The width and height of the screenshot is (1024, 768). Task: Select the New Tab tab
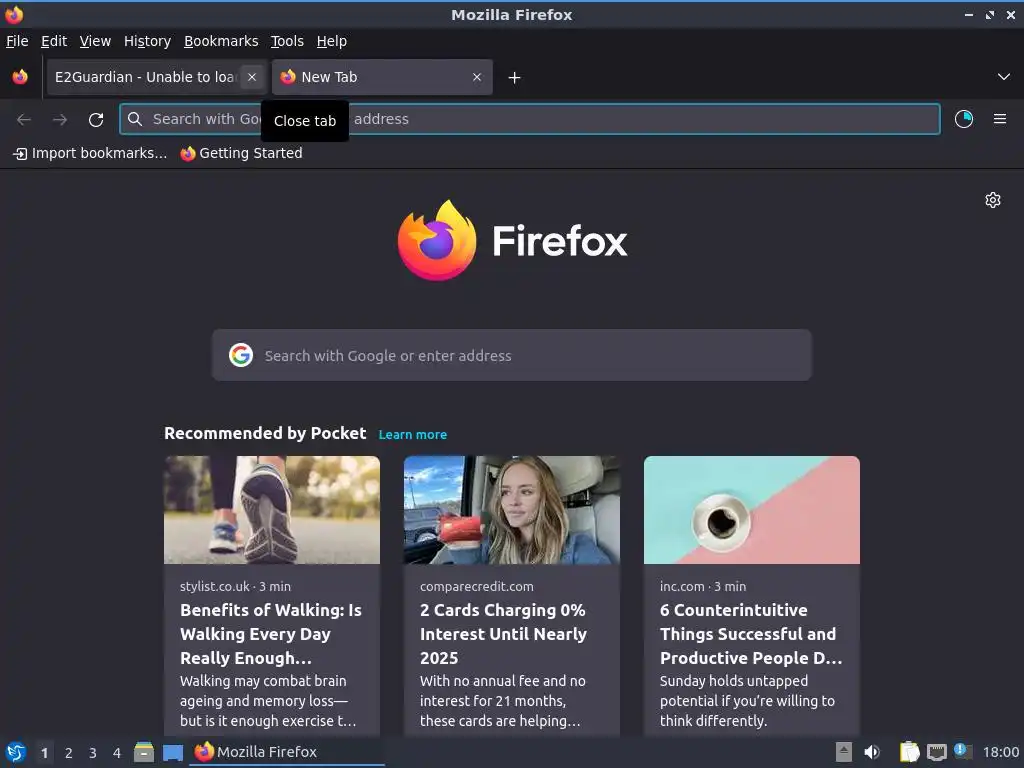pyautogui.click(x=383, y=77)
